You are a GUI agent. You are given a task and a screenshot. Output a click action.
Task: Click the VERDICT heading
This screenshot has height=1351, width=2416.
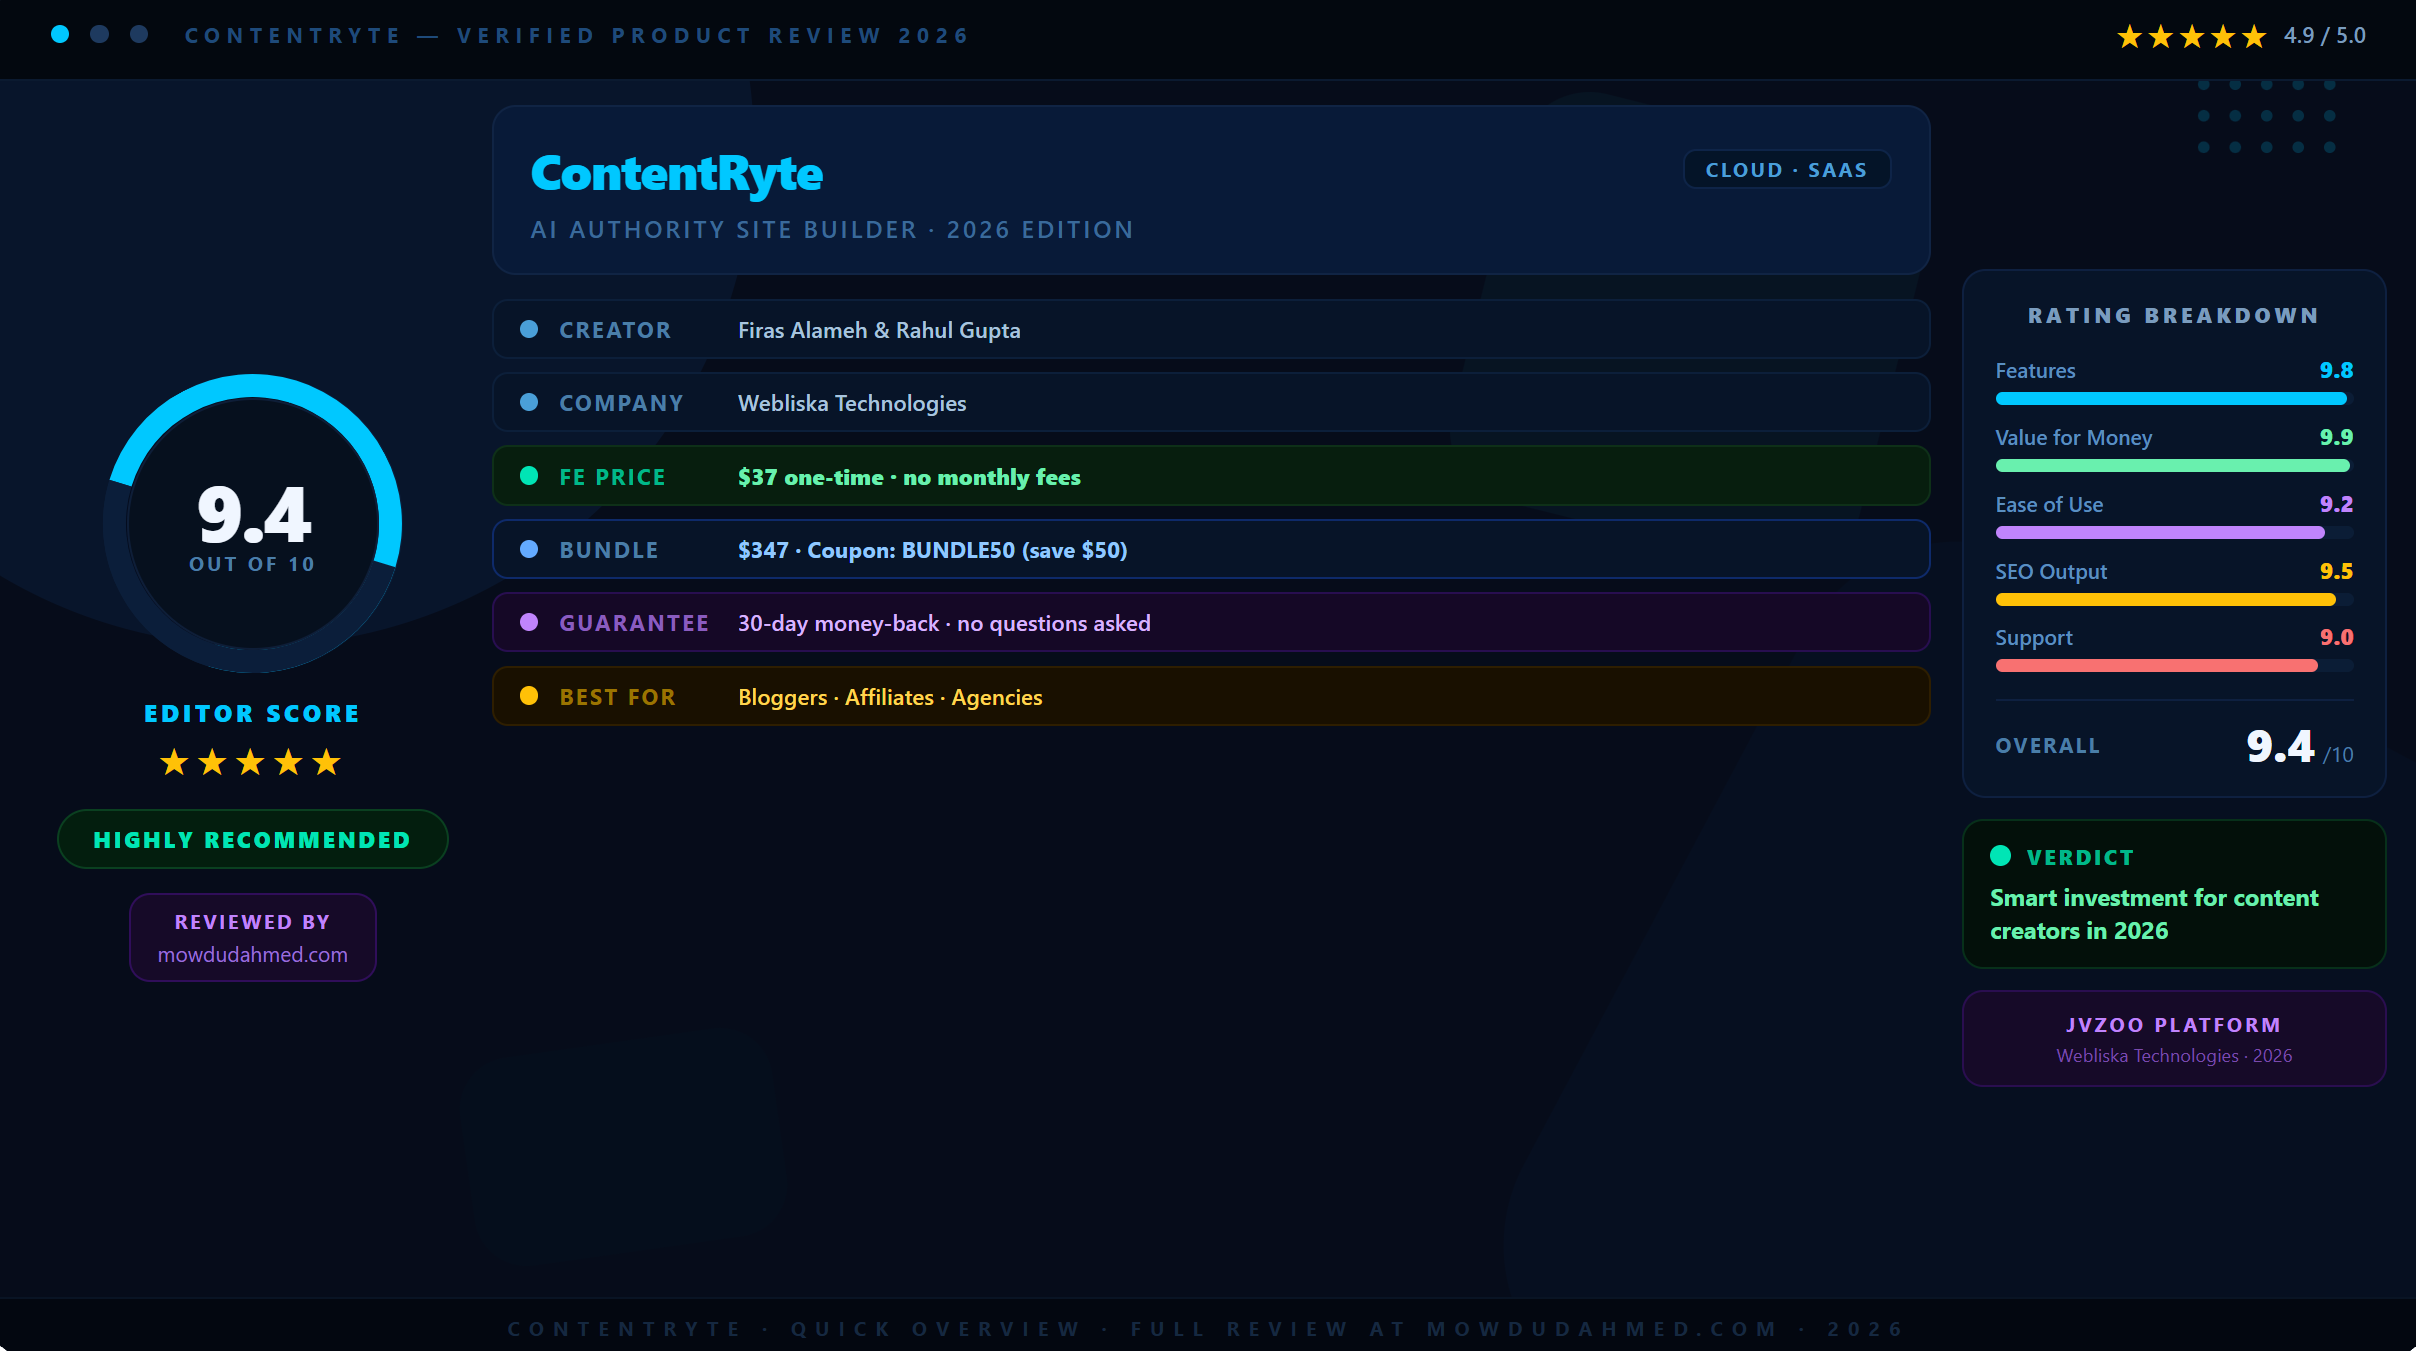(2080, 858)
